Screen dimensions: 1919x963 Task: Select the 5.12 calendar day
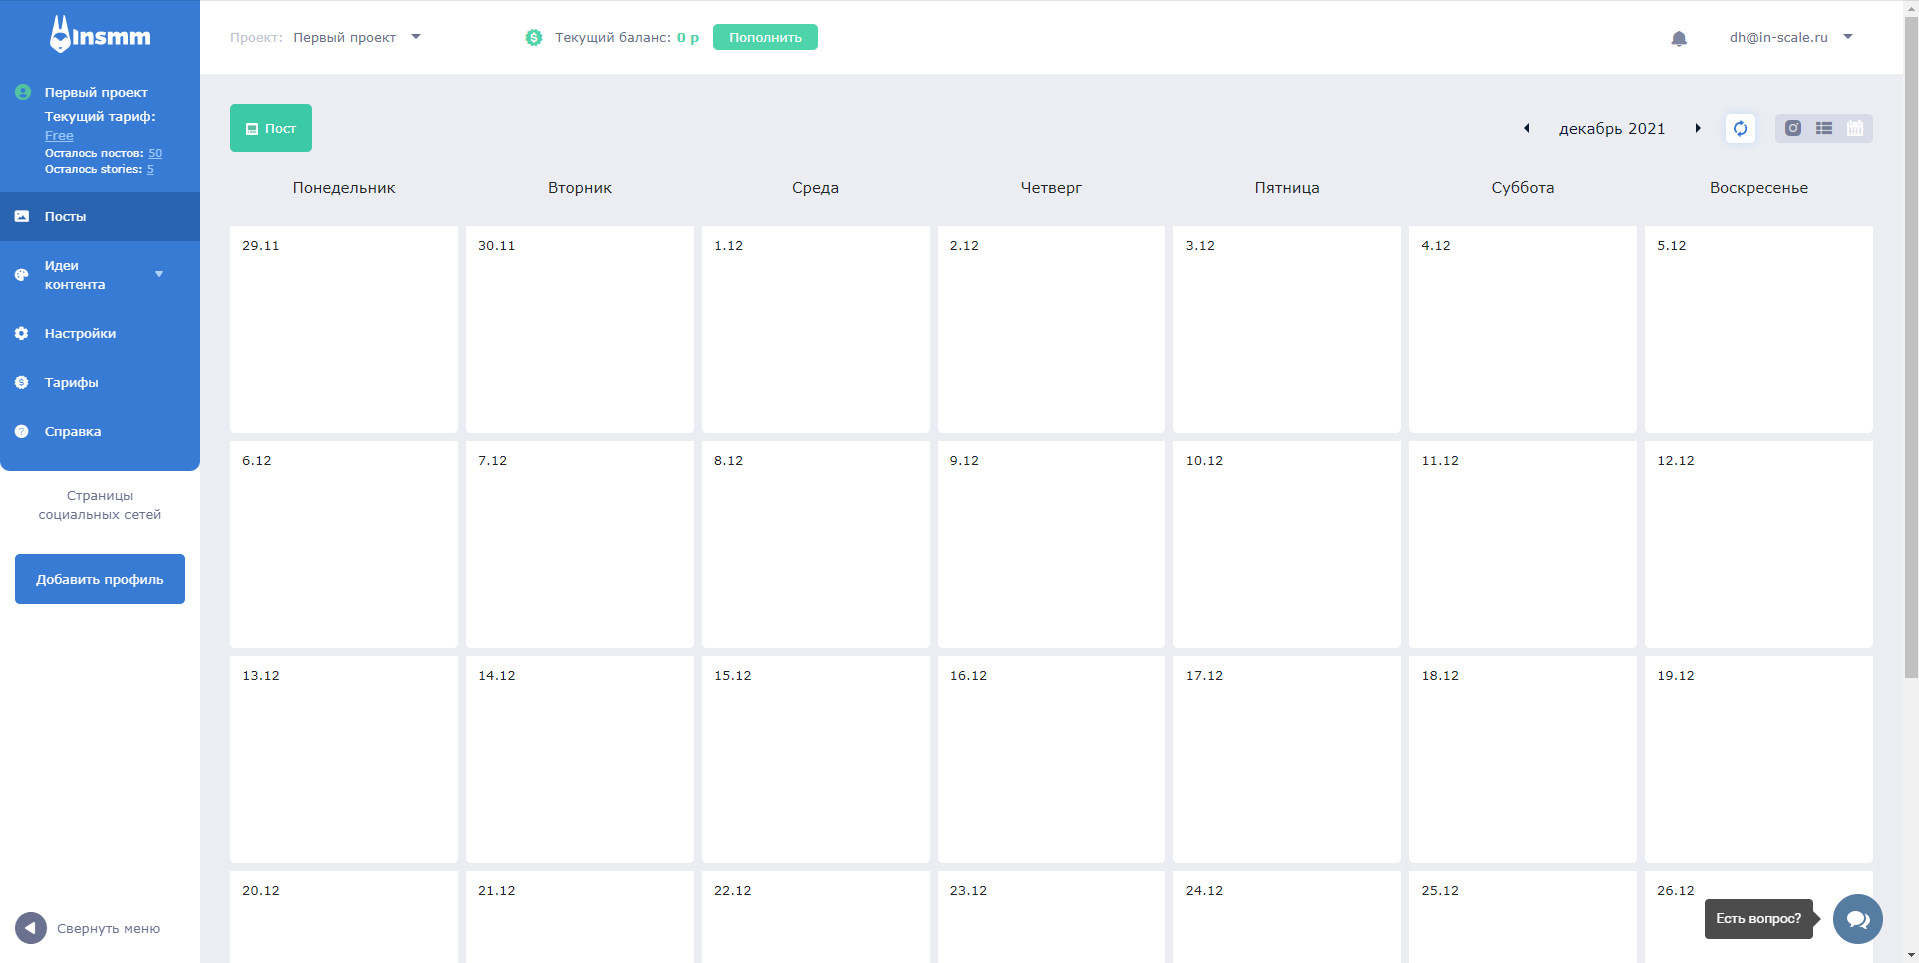tap(1759, 329)
